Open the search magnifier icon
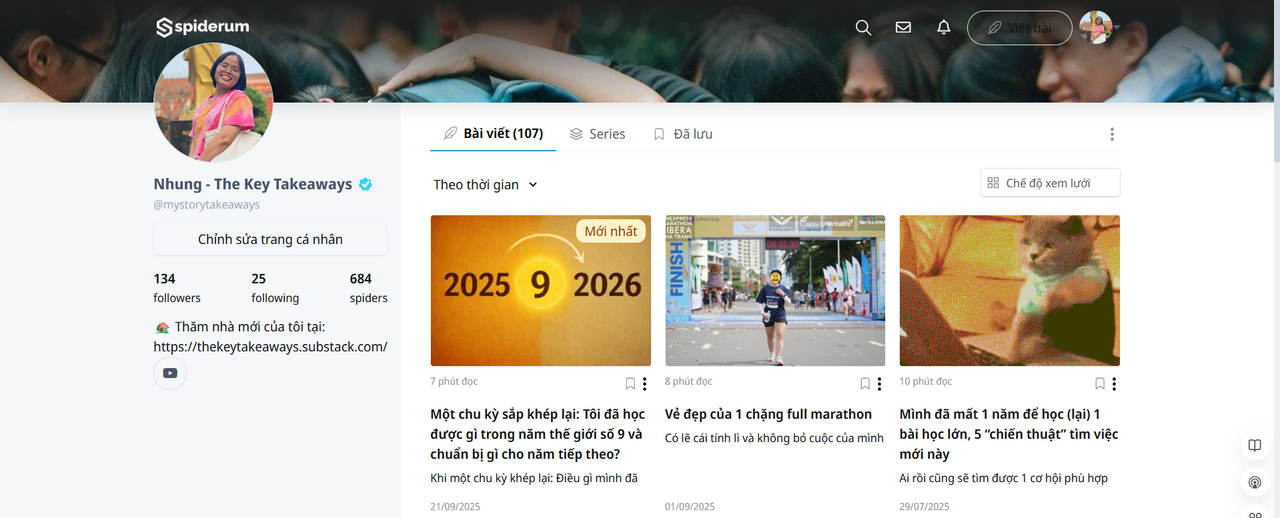The width and height of the screenshot is (1280, 518). (863, 28)
